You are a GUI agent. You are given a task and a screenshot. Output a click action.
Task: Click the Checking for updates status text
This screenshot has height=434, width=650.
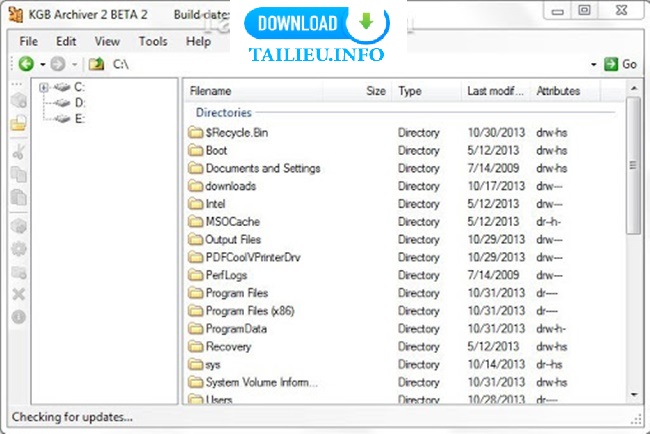click(x=72, y=417)
